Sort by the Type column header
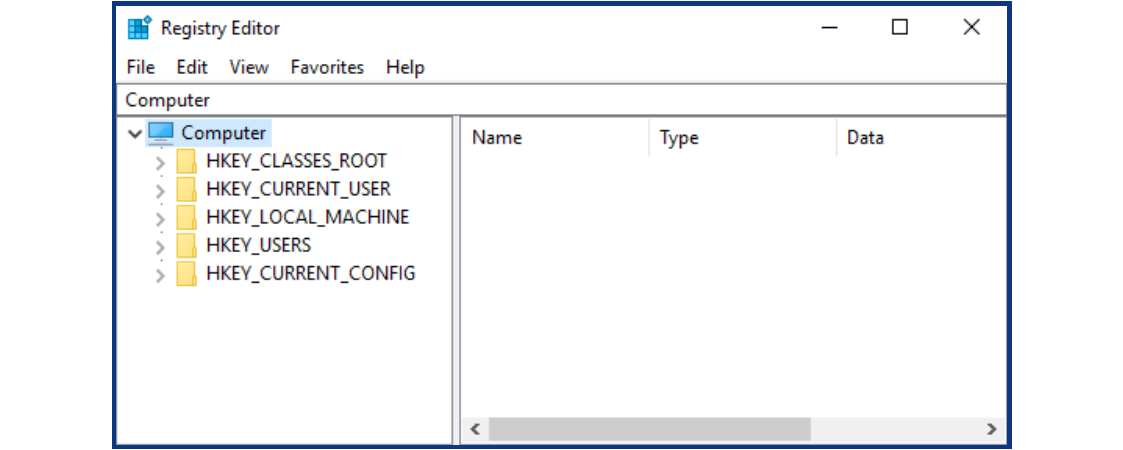This screenshot has height=450, width=1123. (x=743, y=138)
